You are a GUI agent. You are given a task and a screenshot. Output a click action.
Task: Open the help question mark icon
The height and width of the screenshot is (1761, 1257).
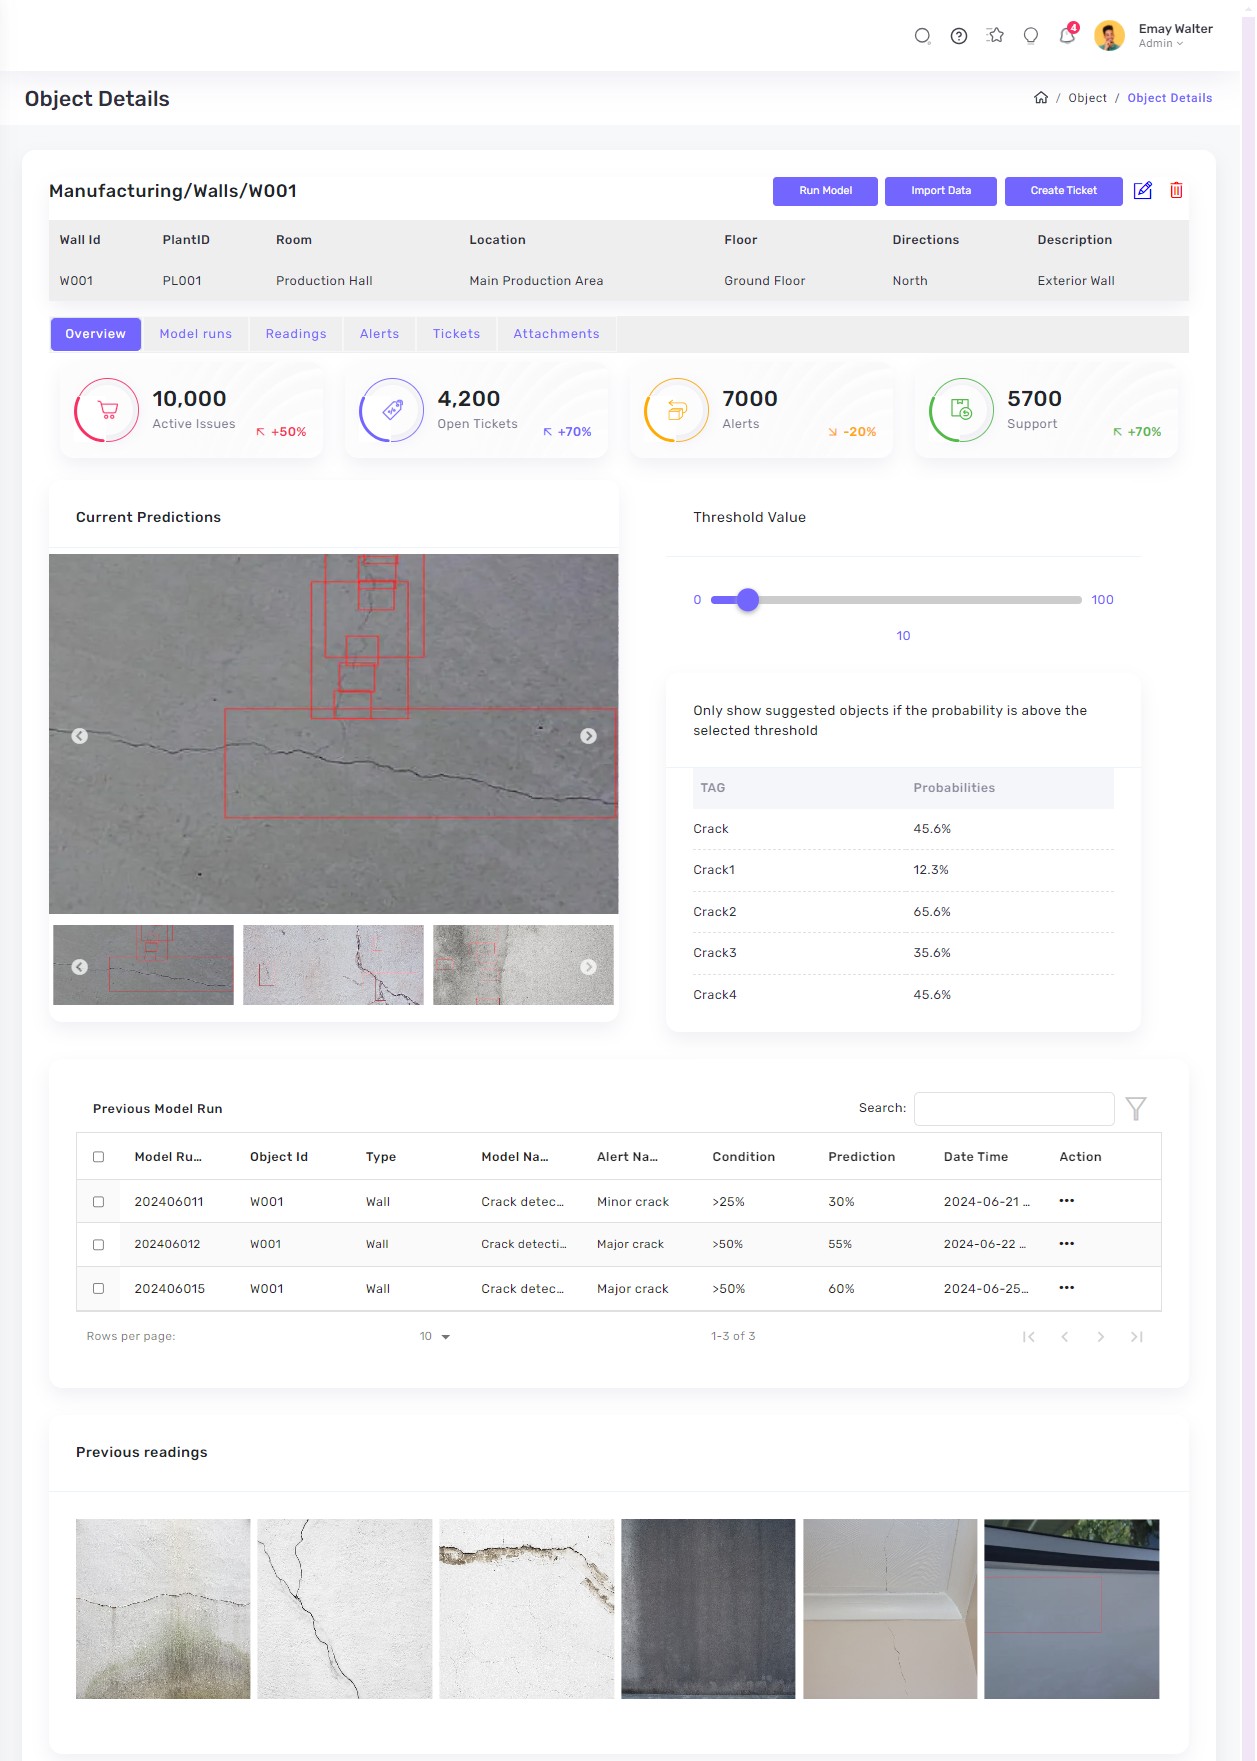click(958, 36)
